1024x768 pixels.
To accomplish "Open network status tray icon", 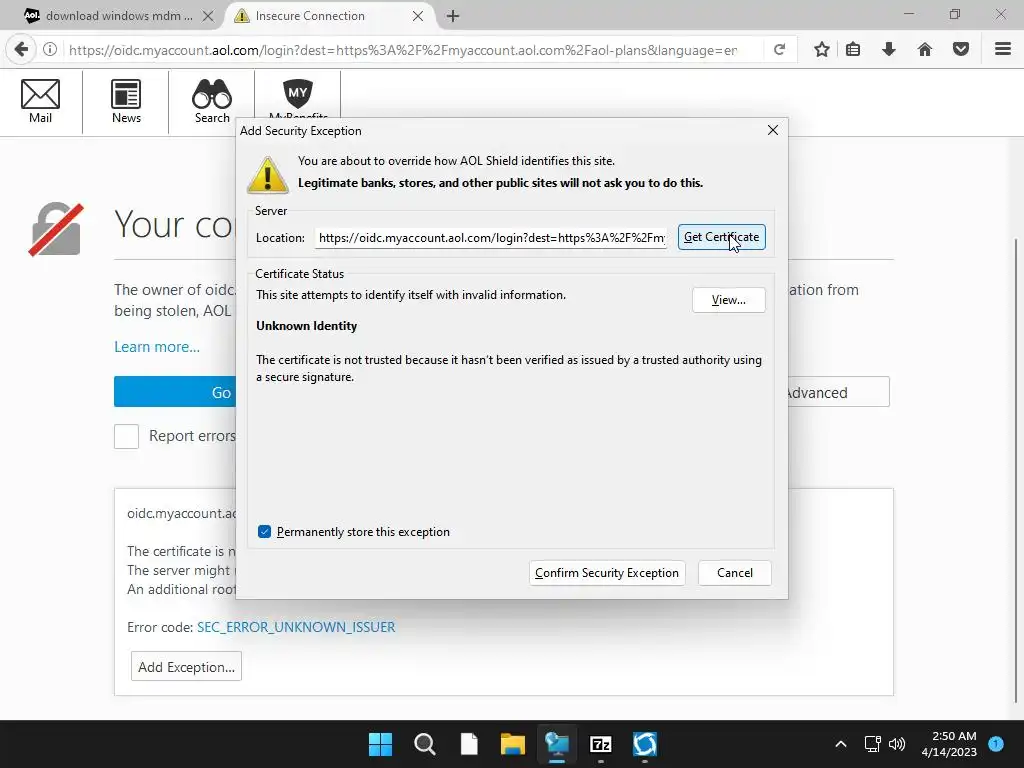I will point(872,744).
